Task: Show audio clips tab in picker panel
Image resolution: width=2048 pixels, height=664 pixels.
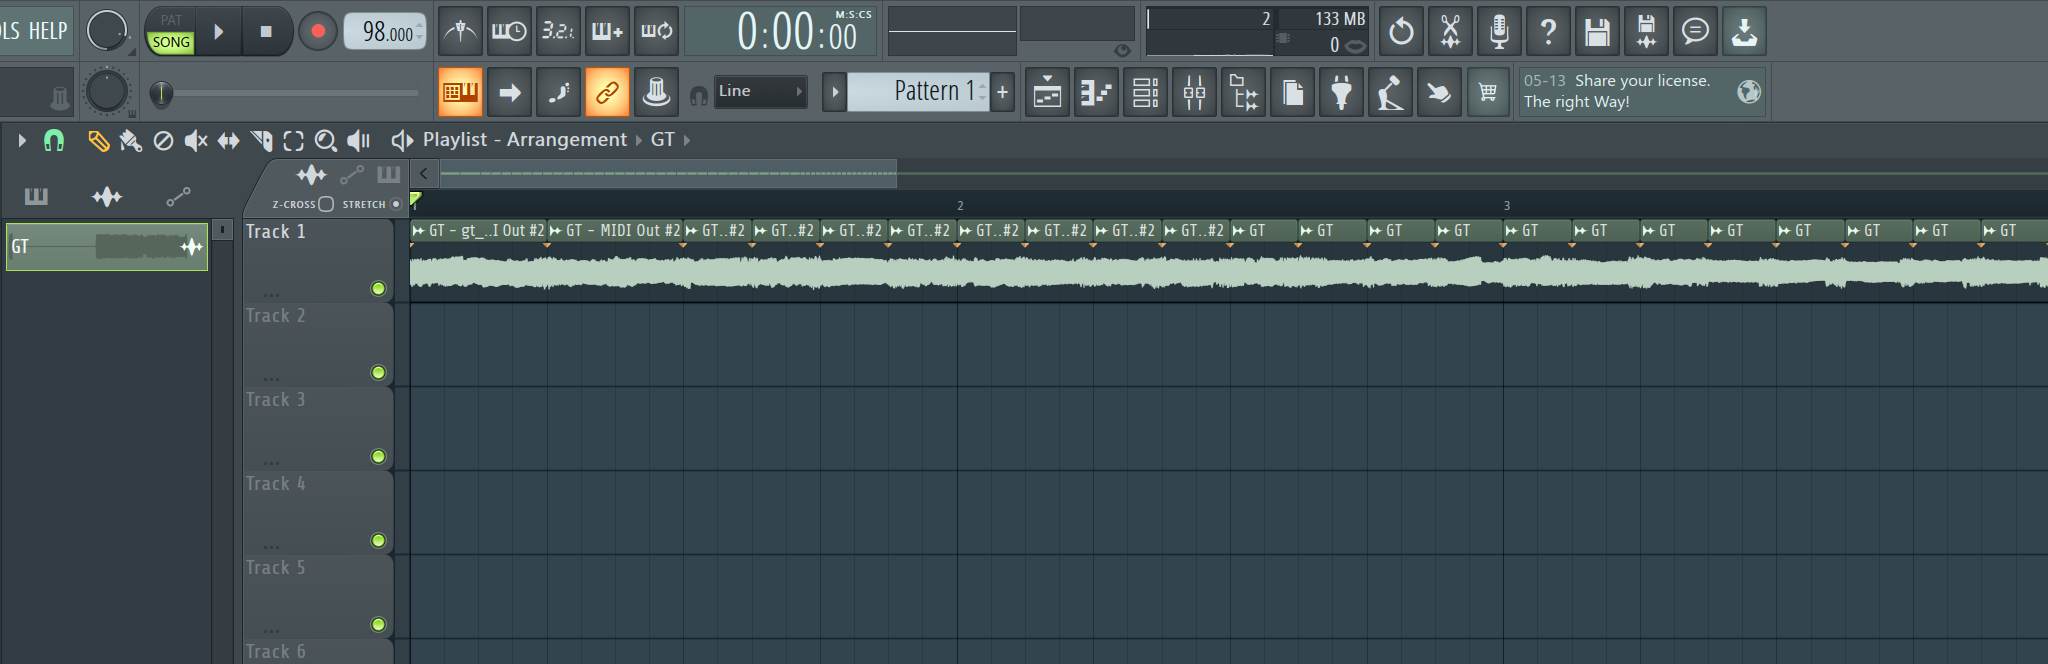Action: pos(107,196)
